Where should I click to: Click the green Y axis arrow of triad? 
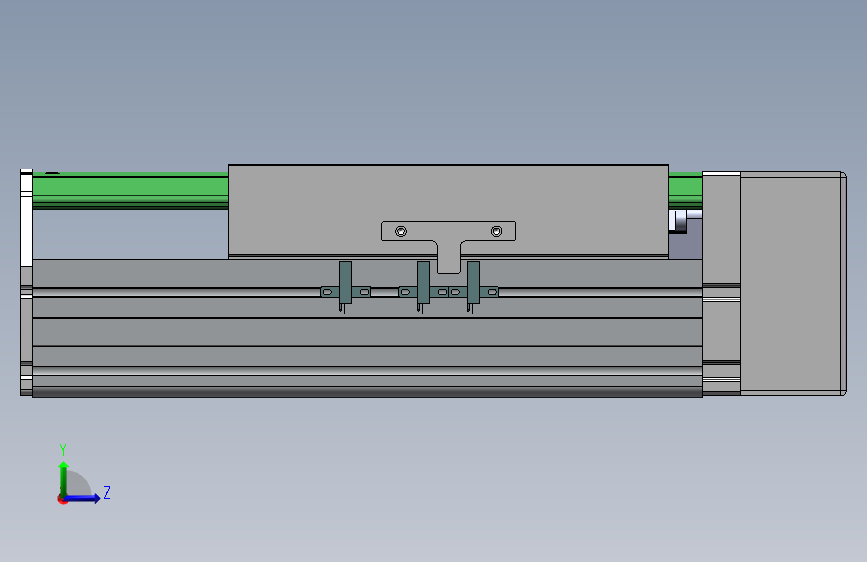coord(64,479)
